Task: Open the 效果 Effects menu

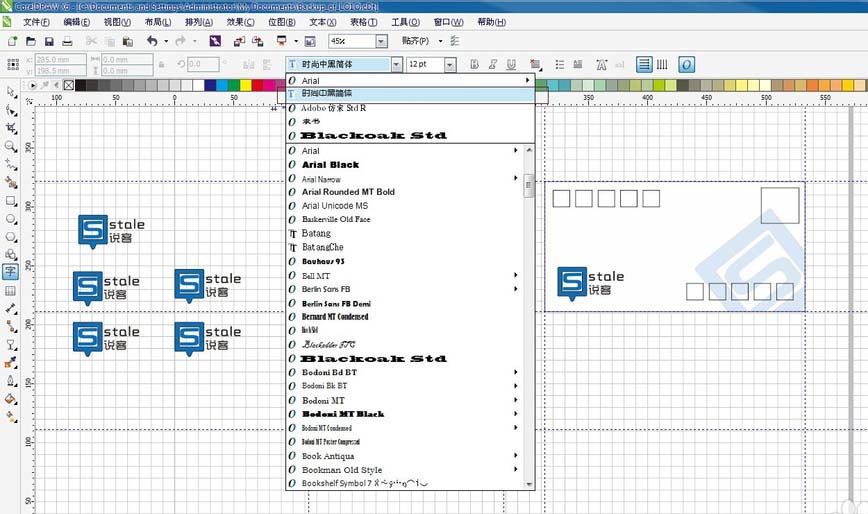Action: [x=240, y=22]
